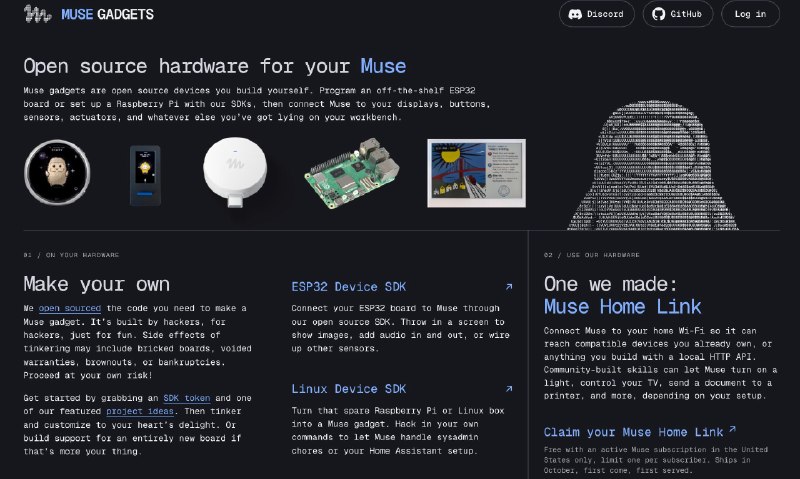This screenshot has height=479, width=800.
Task: Click the arrow icon beside Linux Device SDK
Action: coord(509,389)
